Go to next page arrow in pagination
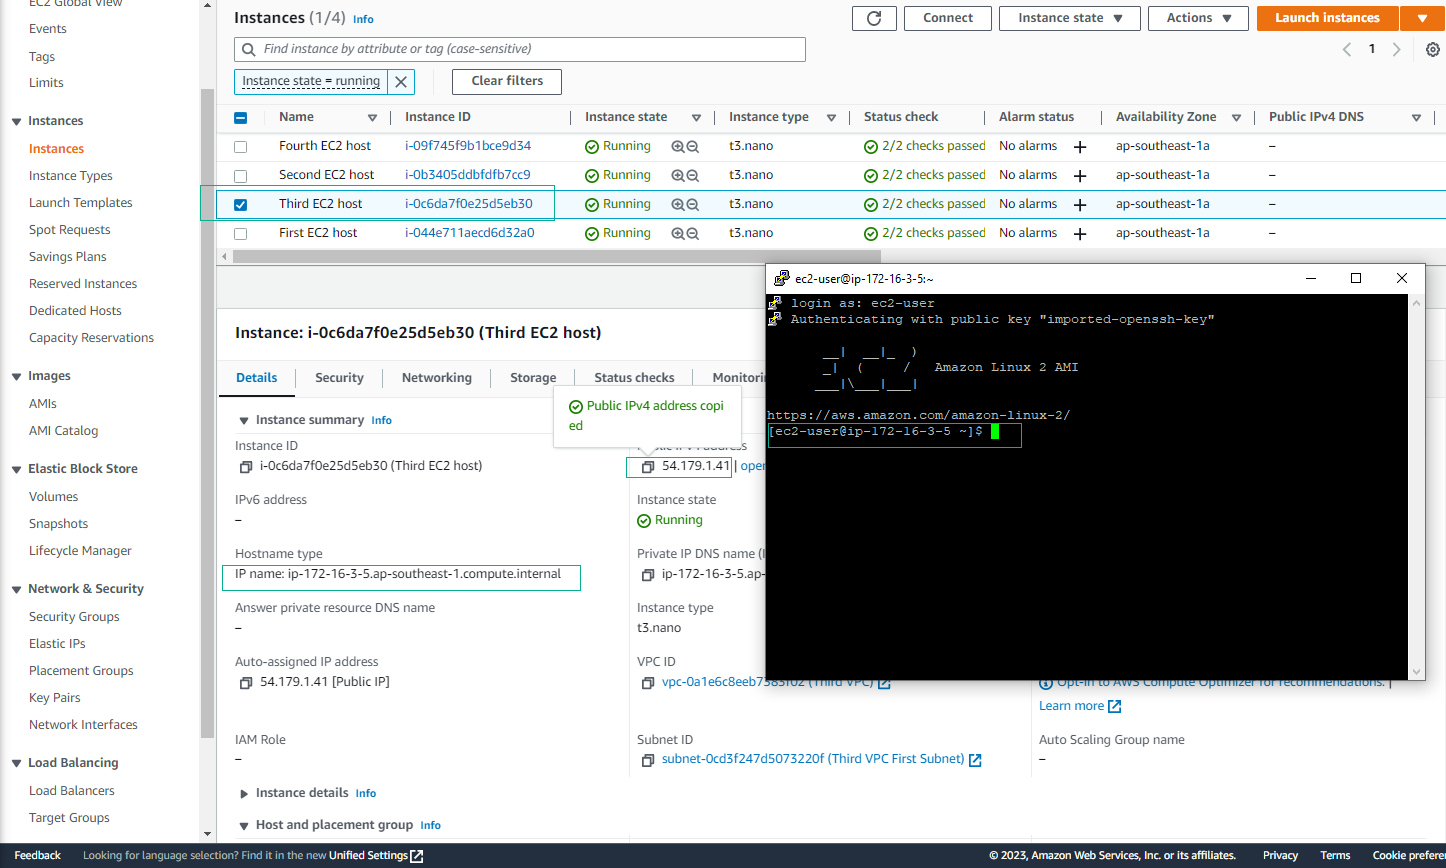Image resolution: width=1446 pixels, height=868 pixels. (x=1397, y=49)
